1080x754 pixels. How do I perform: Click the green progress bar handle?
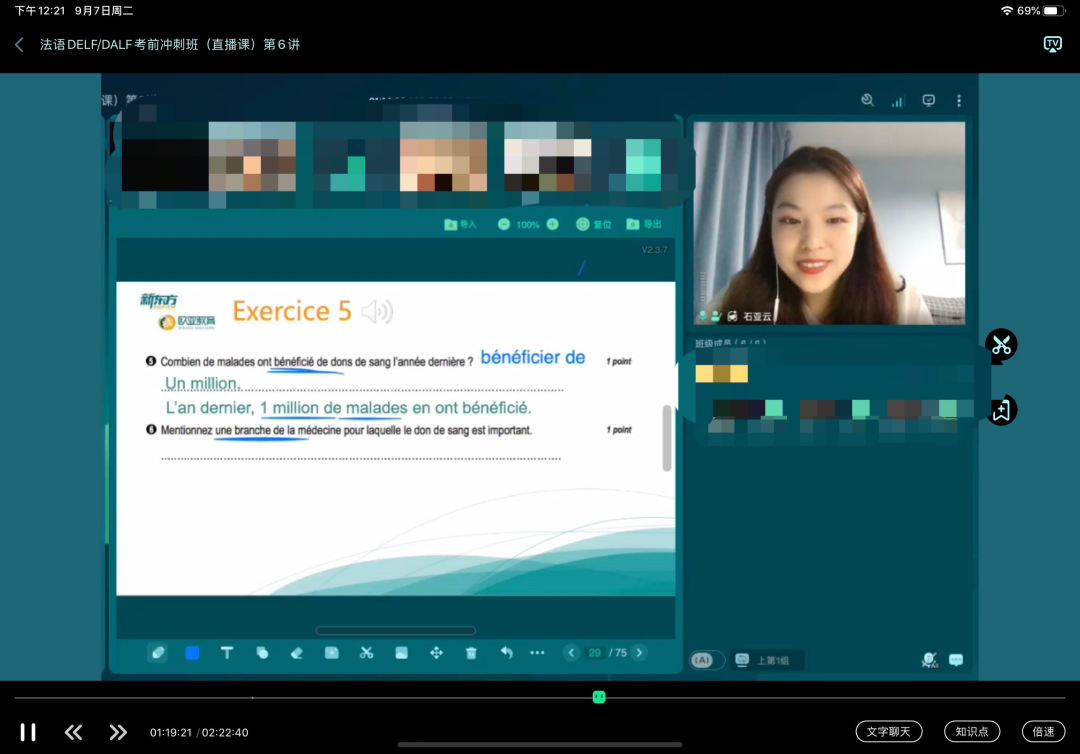pos(599,697)
